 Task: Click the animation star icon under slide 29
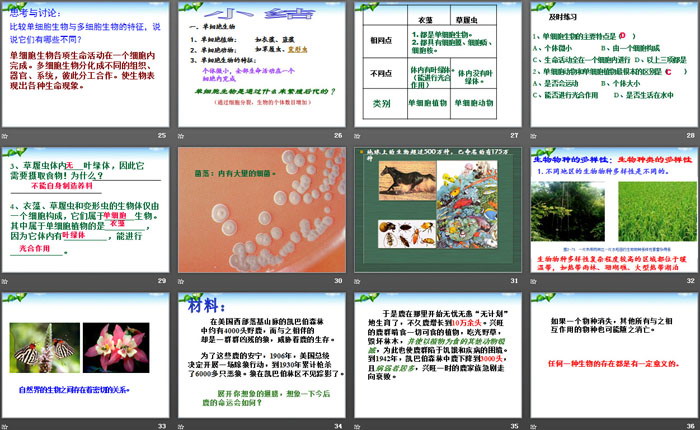pyautogui.click(x=8, y=282)
